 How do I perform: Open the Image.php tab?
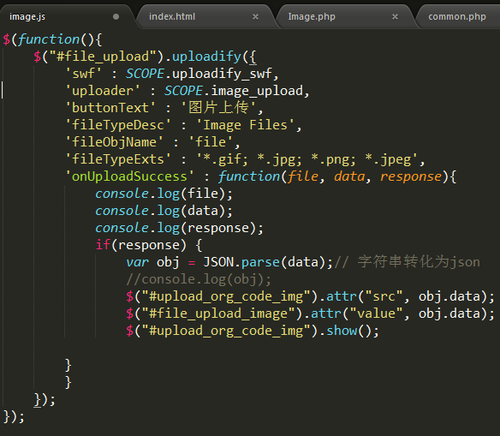[312, 17]
